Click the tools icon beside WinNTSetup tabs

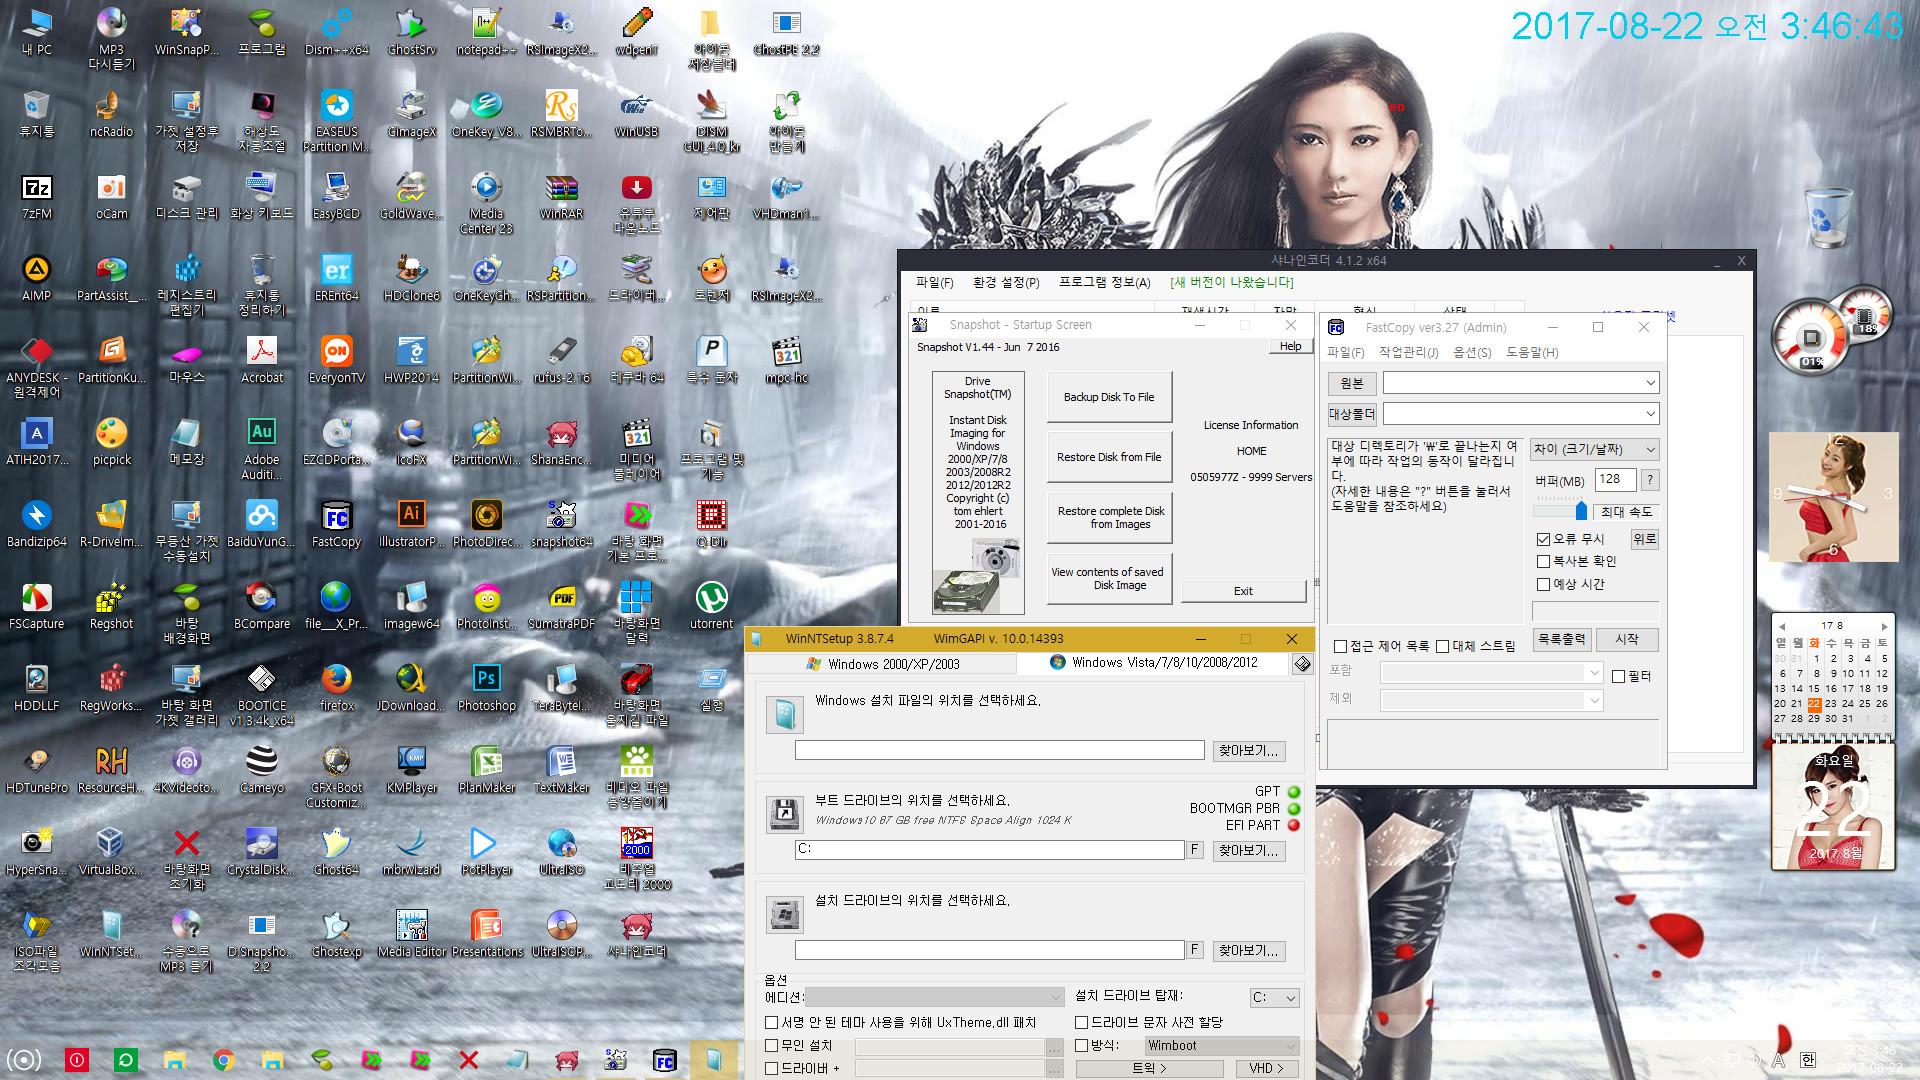tap(1302, 664)
